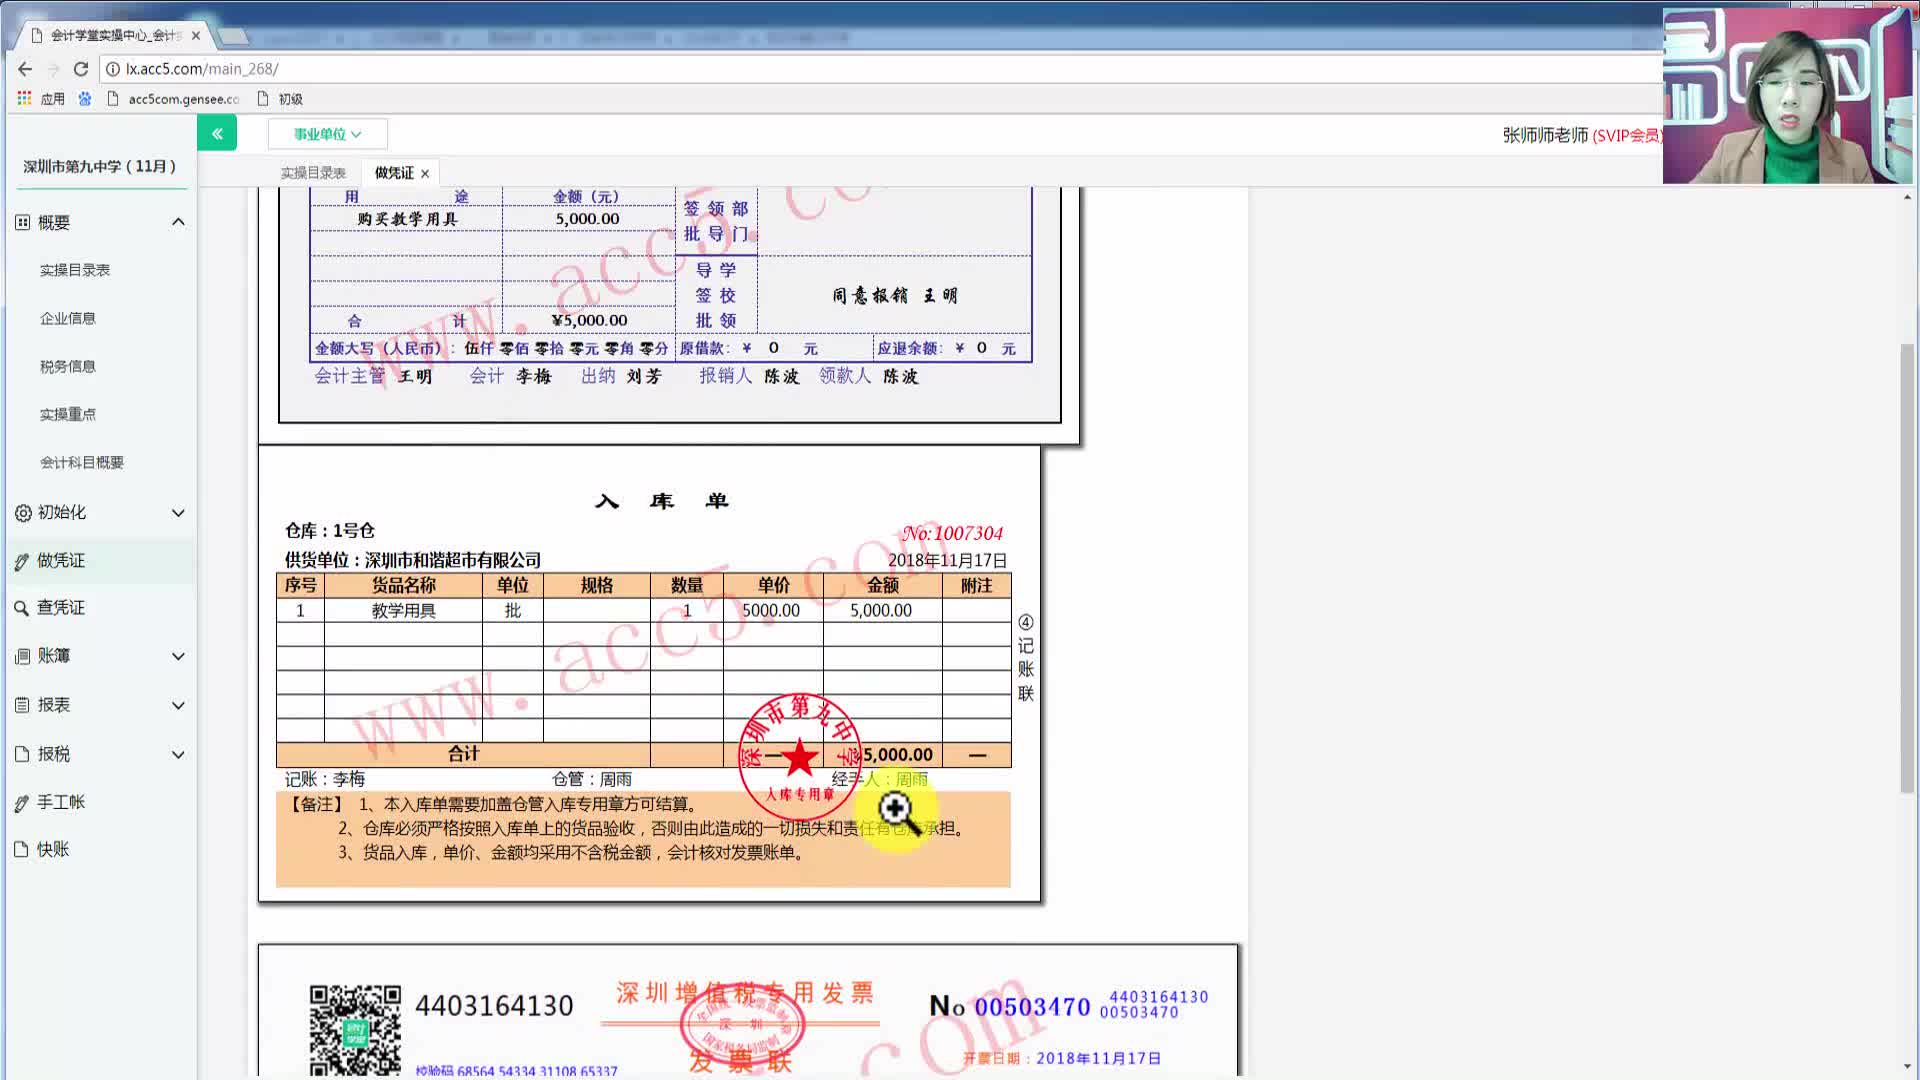
Task: Collapse the 概要 section chevron
Action: [x=178, y=222]
